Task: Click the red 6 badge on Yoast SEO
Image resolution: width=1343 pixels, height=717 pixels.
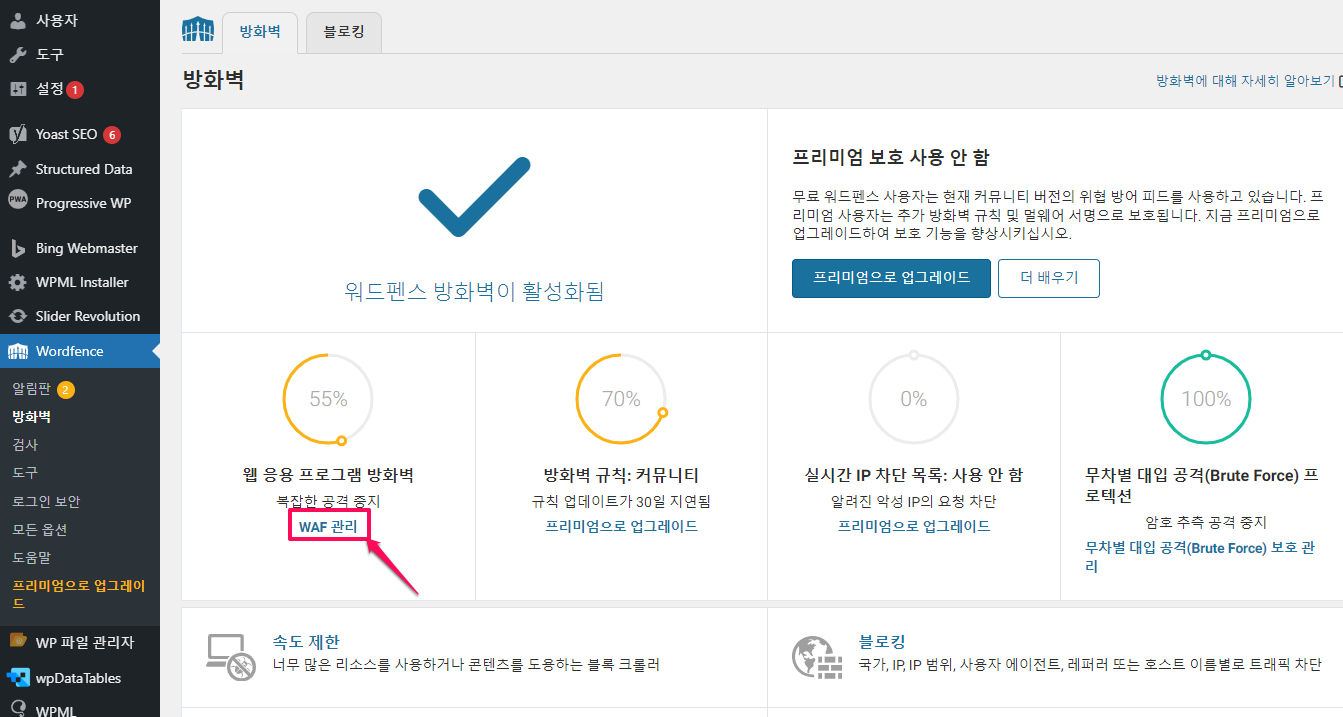Action: (x=112, y=134)
